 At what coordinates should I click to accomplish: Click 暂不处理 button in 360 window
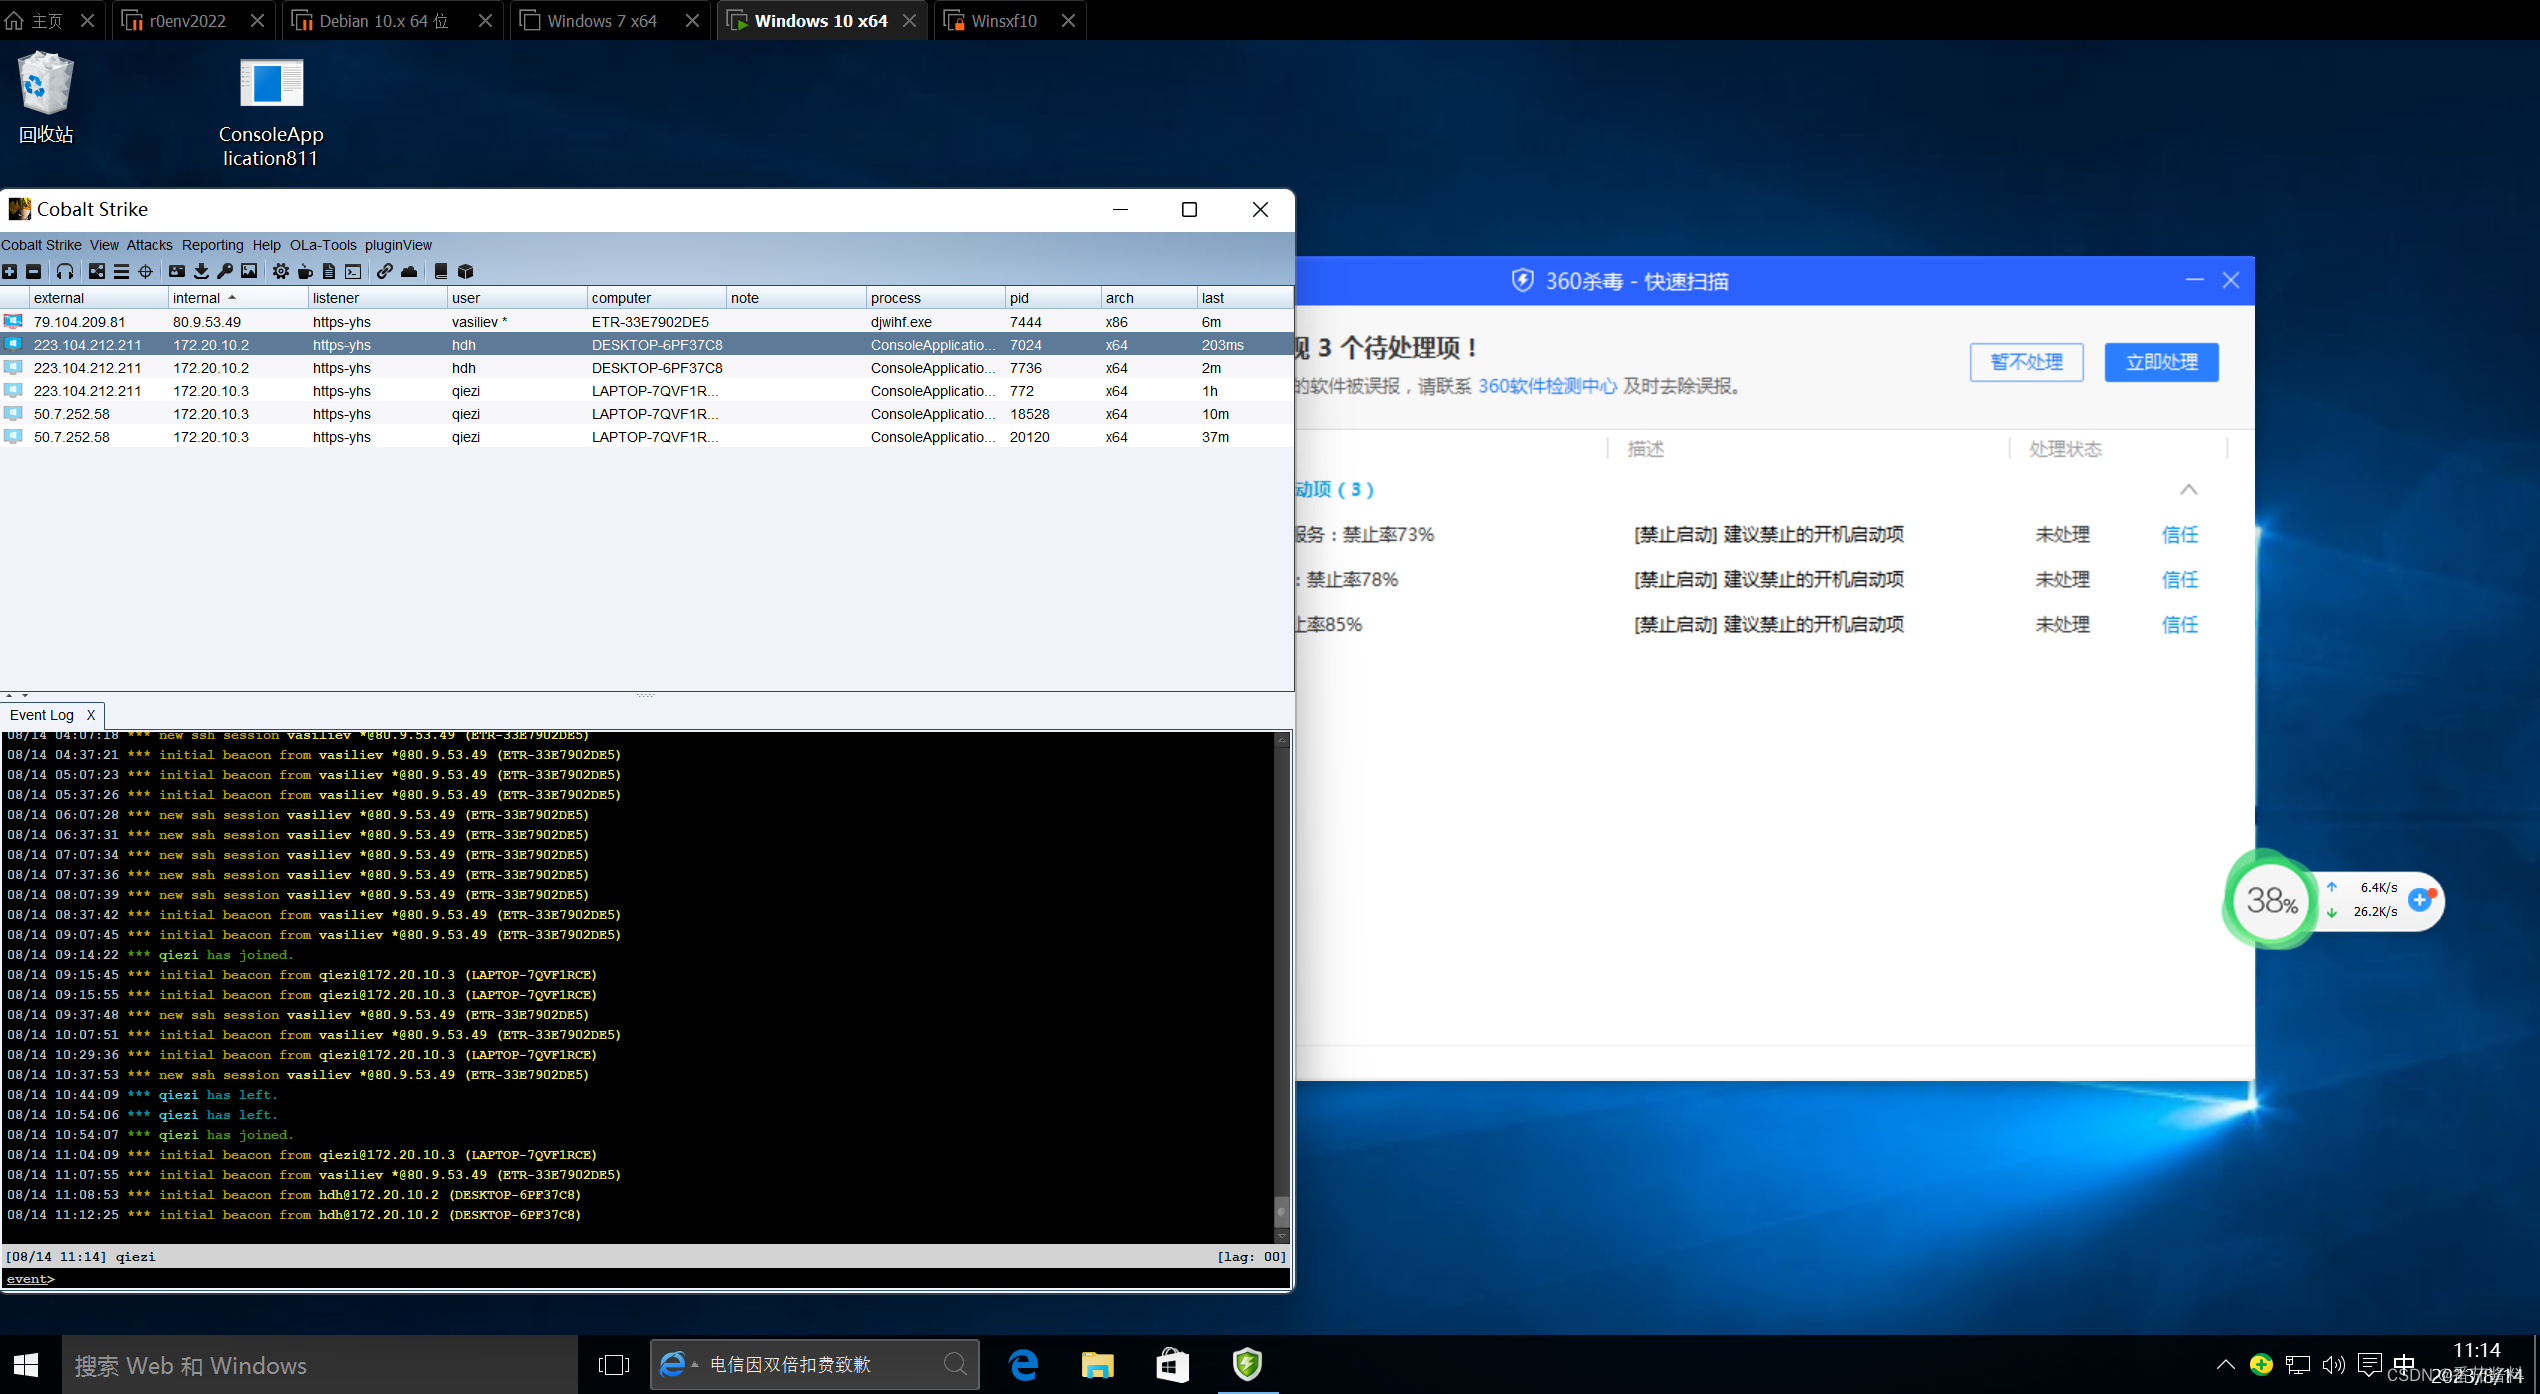2026,362
